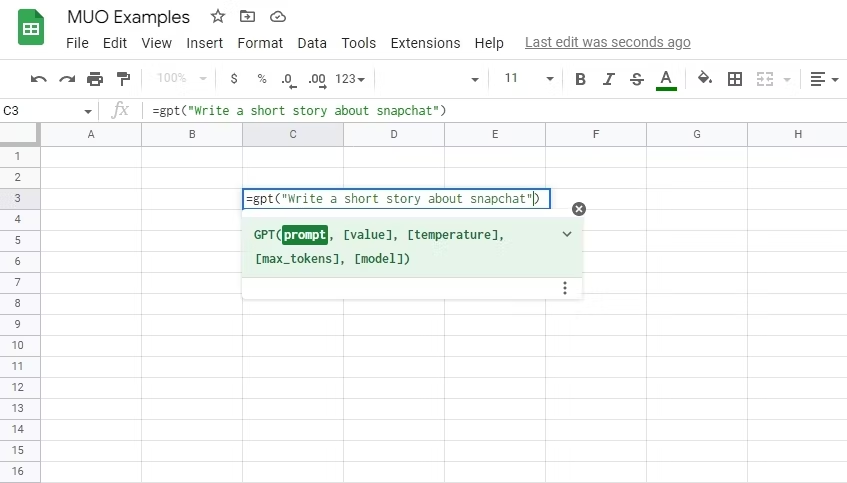Toggle italic formatting
Viewport: 847px width, 483px height.
point(609,79)
